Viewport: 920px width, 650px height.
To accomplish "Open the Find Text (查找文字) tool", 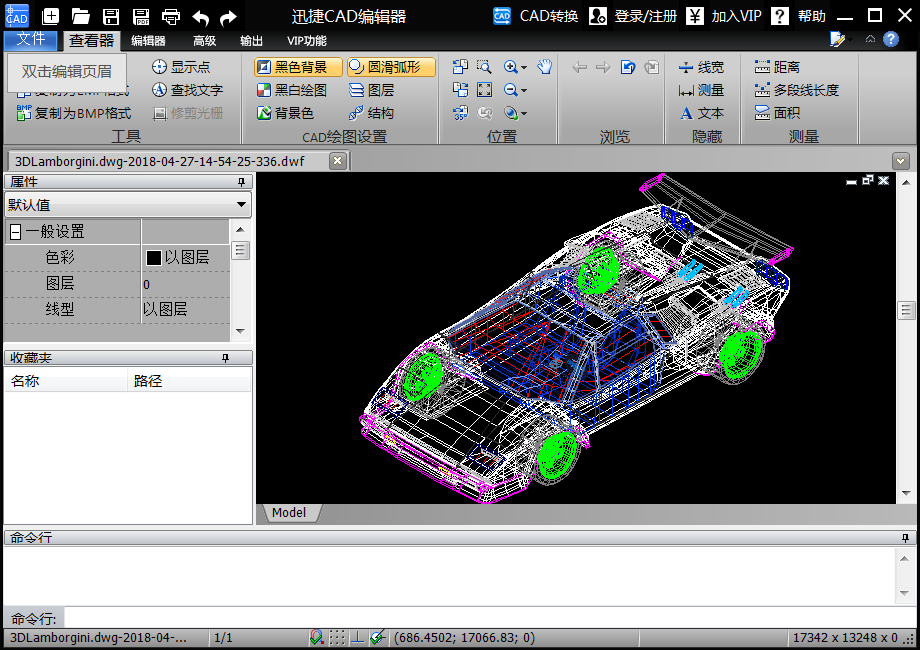I will 187,90.
